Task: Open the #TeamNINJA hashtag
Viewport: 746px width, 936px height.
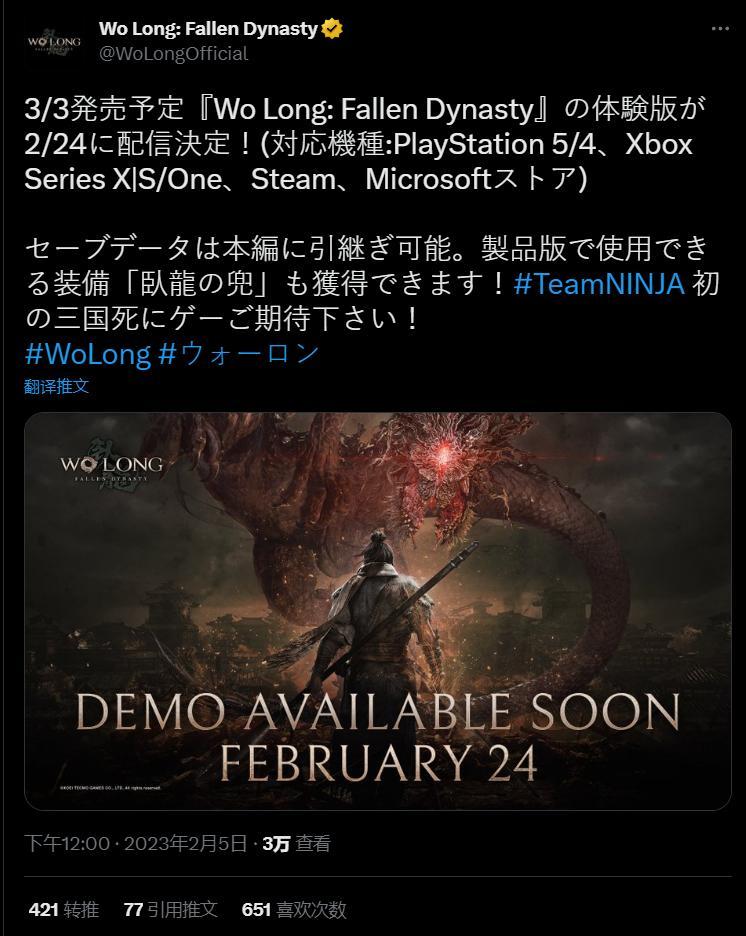Action: [x=599, y=283]
